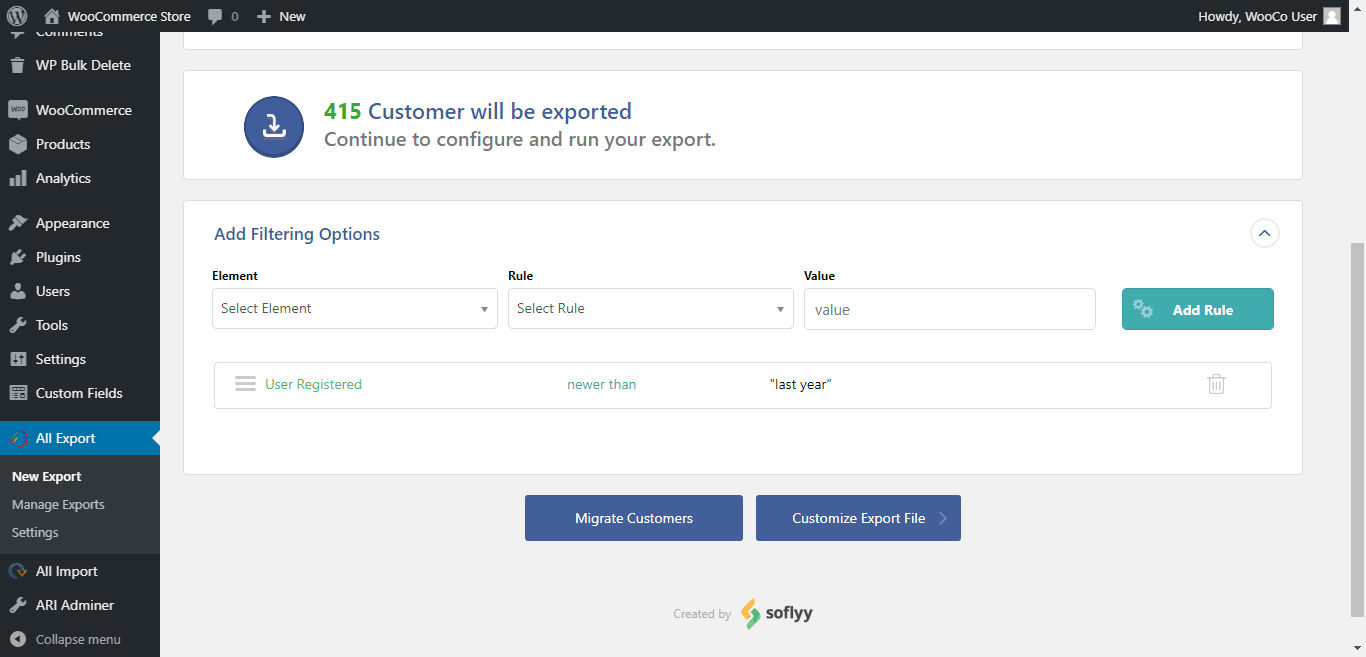This screenshot has width=1366, height=657.
Task: Click the 415 customer count text
Action: (342, 111)
